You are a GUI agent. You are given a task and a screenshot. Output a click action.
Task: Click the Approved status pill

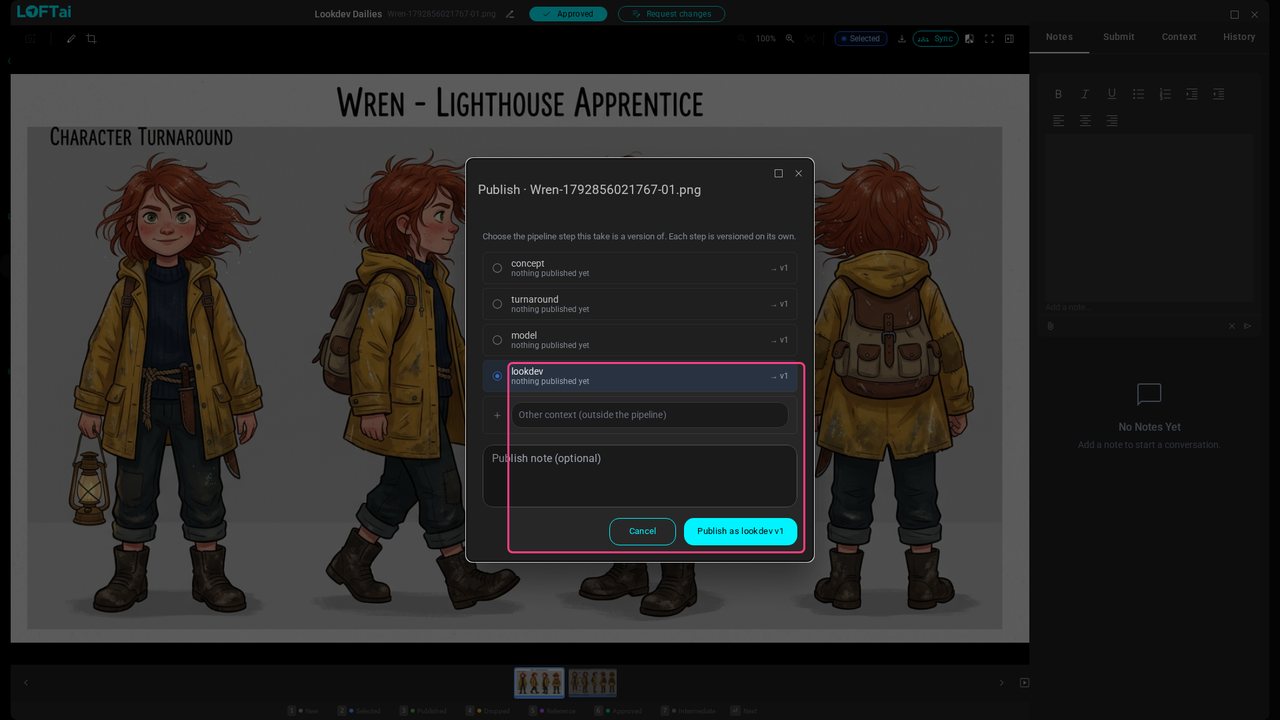pos(568,14)
